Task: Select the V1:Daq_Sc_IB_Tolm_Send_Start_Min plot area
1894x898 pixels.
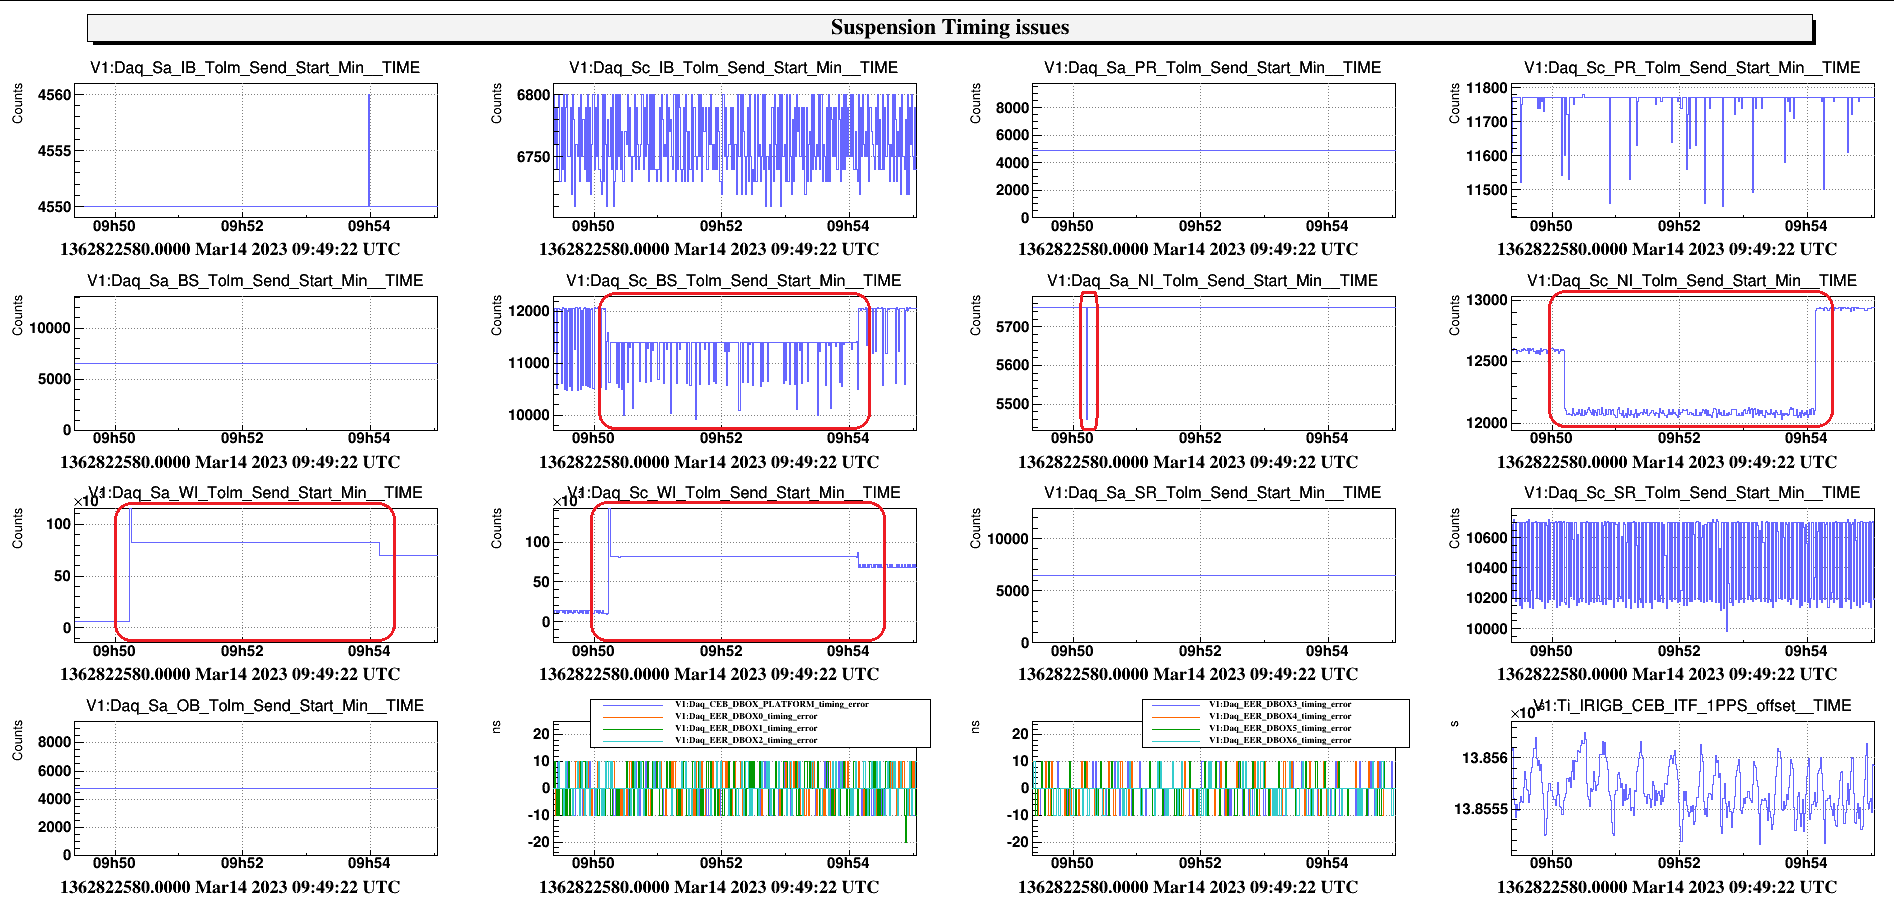Action: (x=734, y=150)
